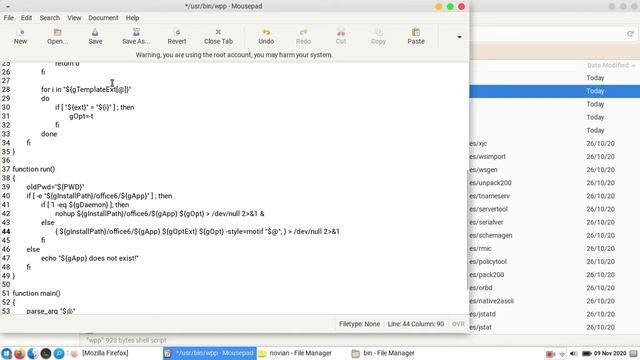Place cursor on line 44 of the script
Screen dimensions: 640x360
(198, 231)
